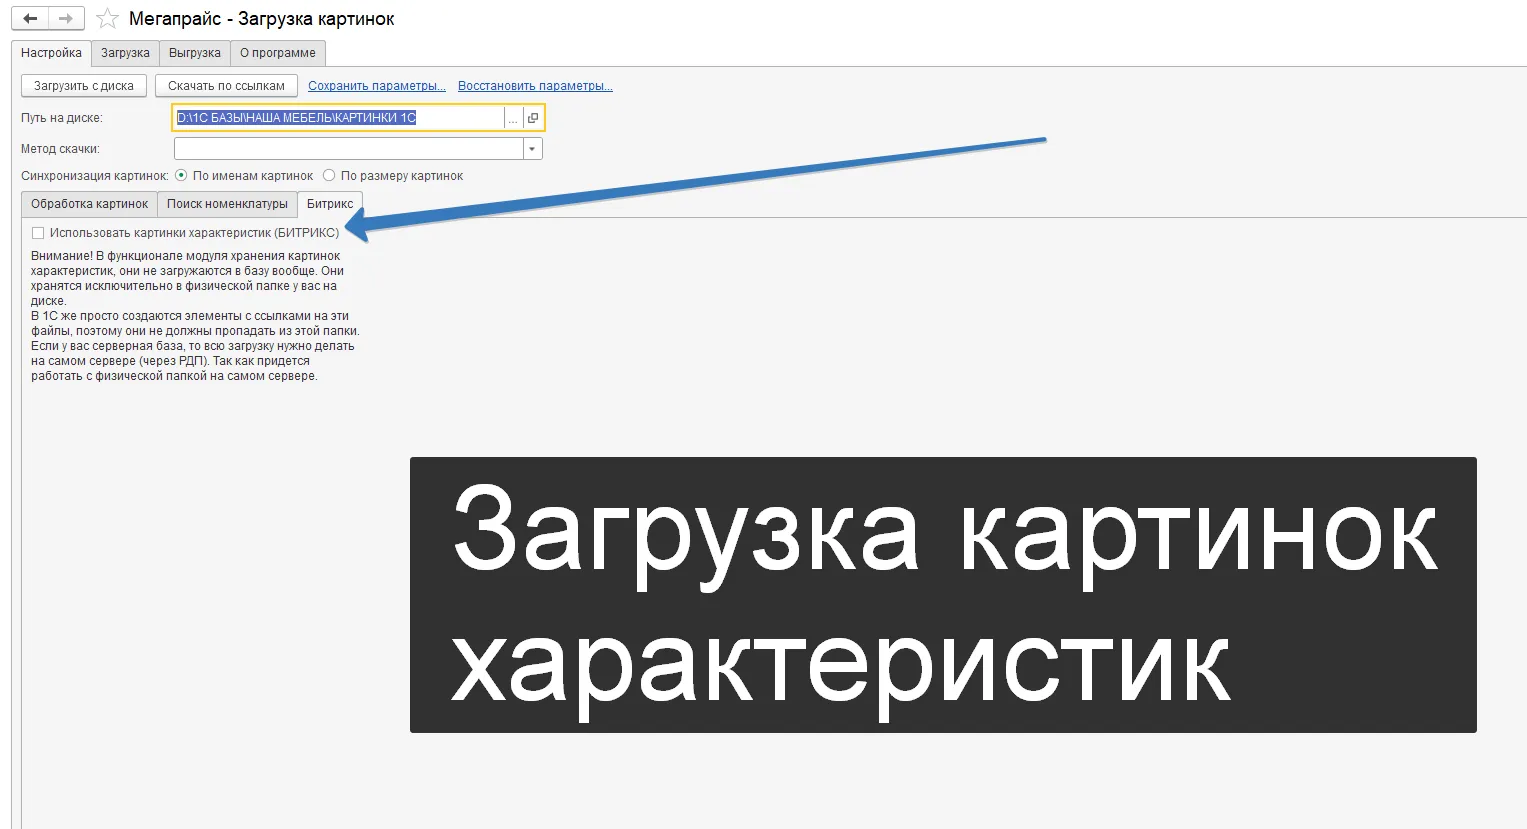Switch to the Настройка tab
This screenshot has width=1527, height=829.
coord(51,53)
